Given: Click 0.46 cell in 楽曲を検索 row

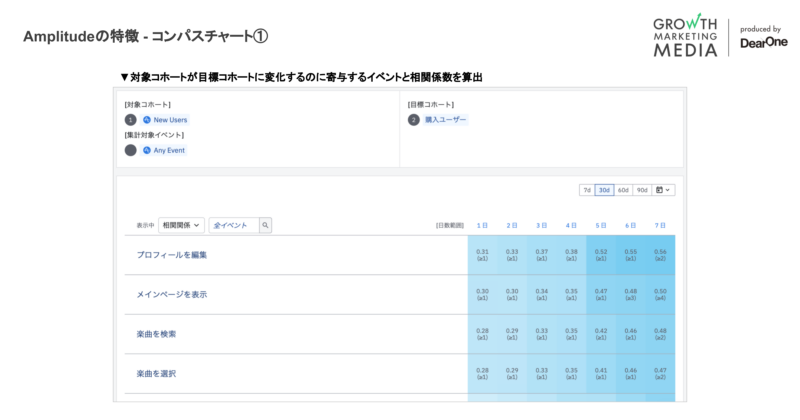Looking at the screenshot, I should 631,334.
